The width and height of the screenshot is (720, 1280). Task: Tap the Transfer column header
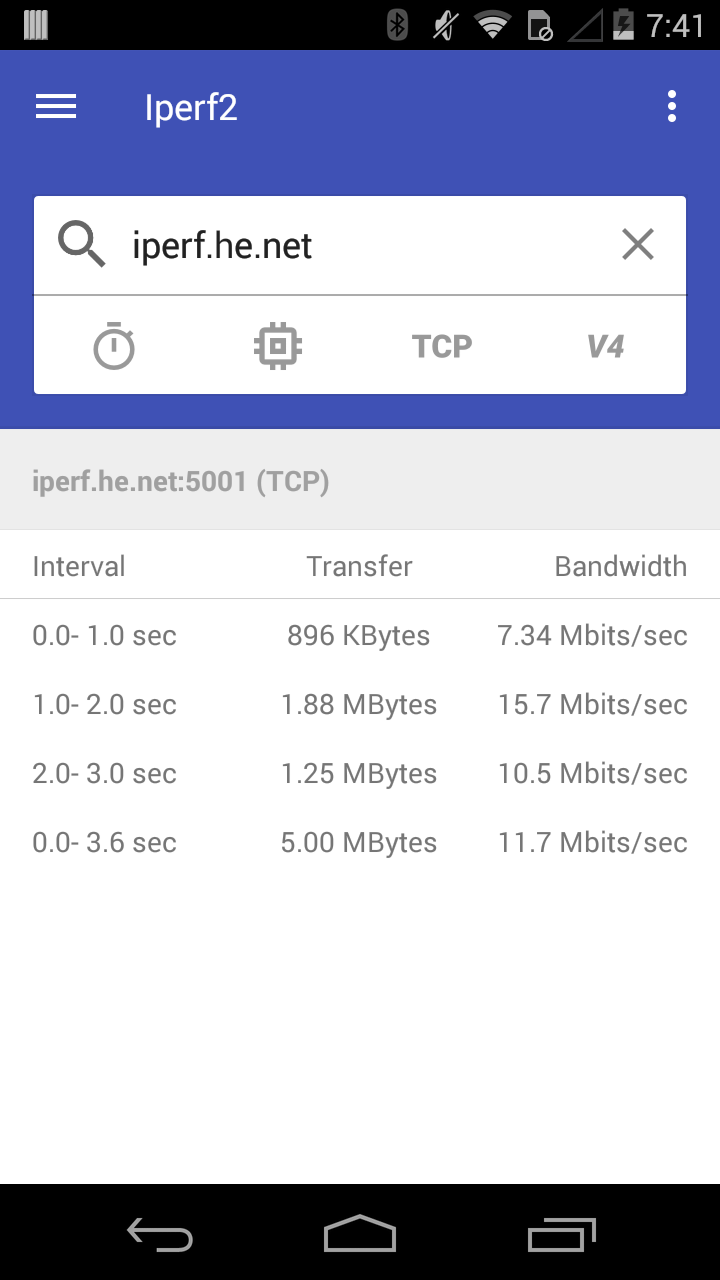pyautogui.click(x=359, y=566)
